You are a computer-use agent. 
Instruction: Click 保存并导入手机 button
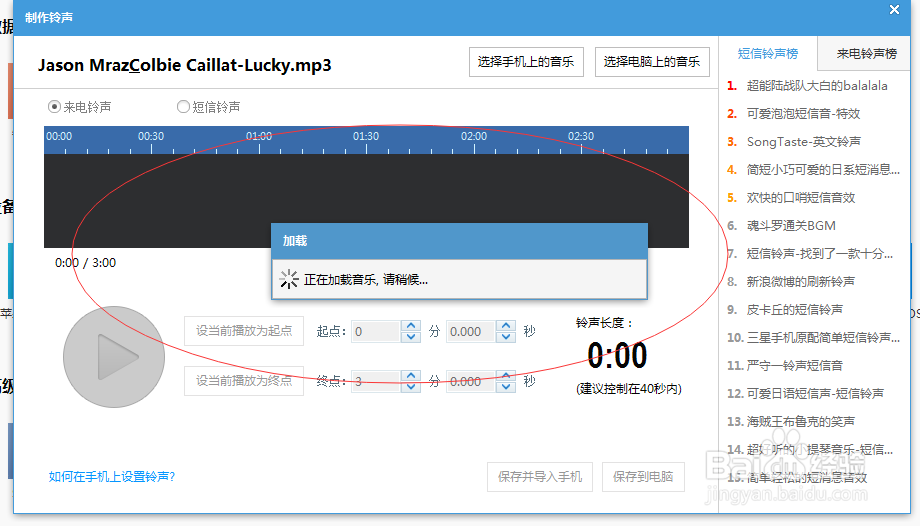(540, 477)
